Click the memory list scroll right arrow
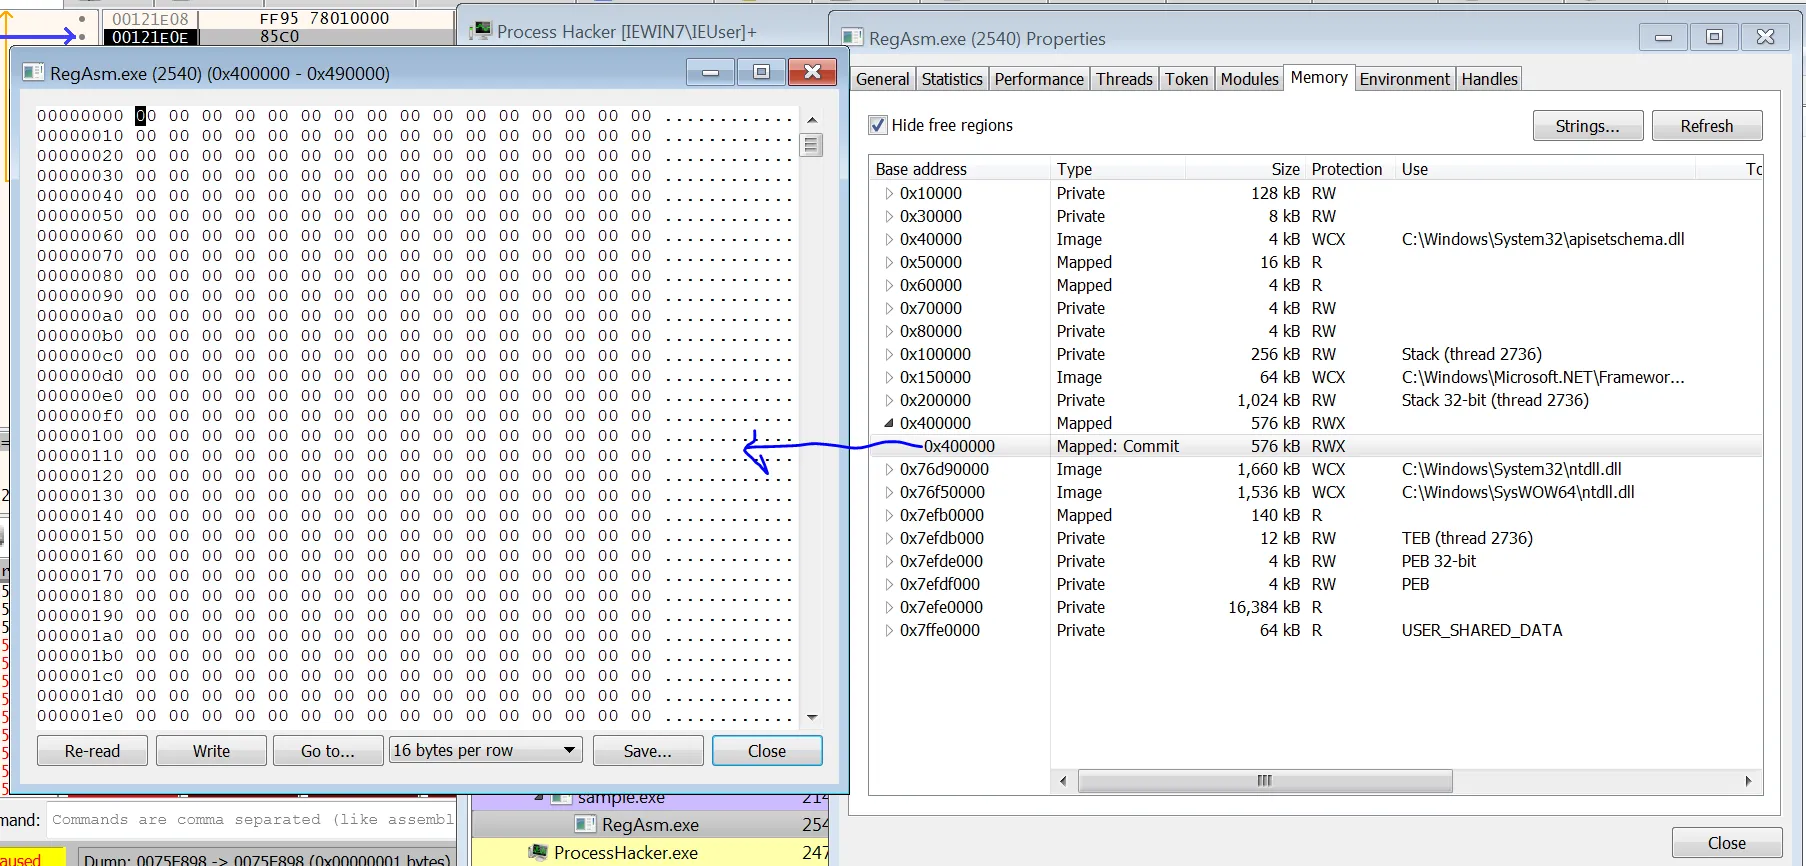1806x866 pixels. coord(1748,781)
